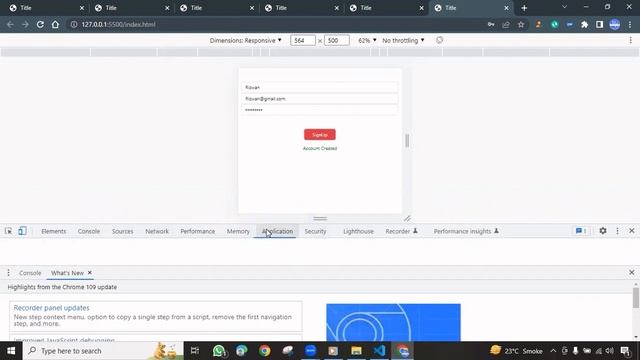Open DevTools customize three-dot menu
Viewport: 640px width, 360px height.
click(x=617, y=231)
